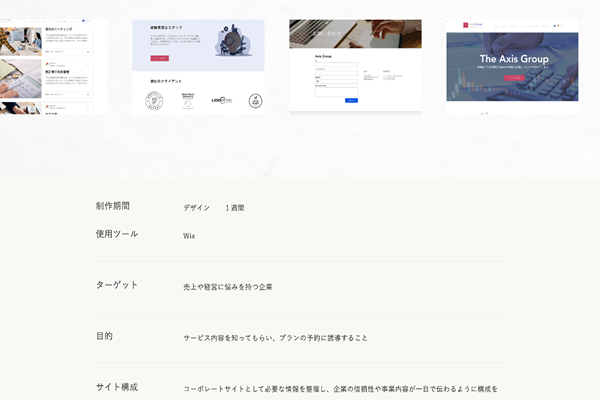600x400 pixels.
Task: Click the 使用ツール label
Action: pyautogui.click(x=116, y=234)
